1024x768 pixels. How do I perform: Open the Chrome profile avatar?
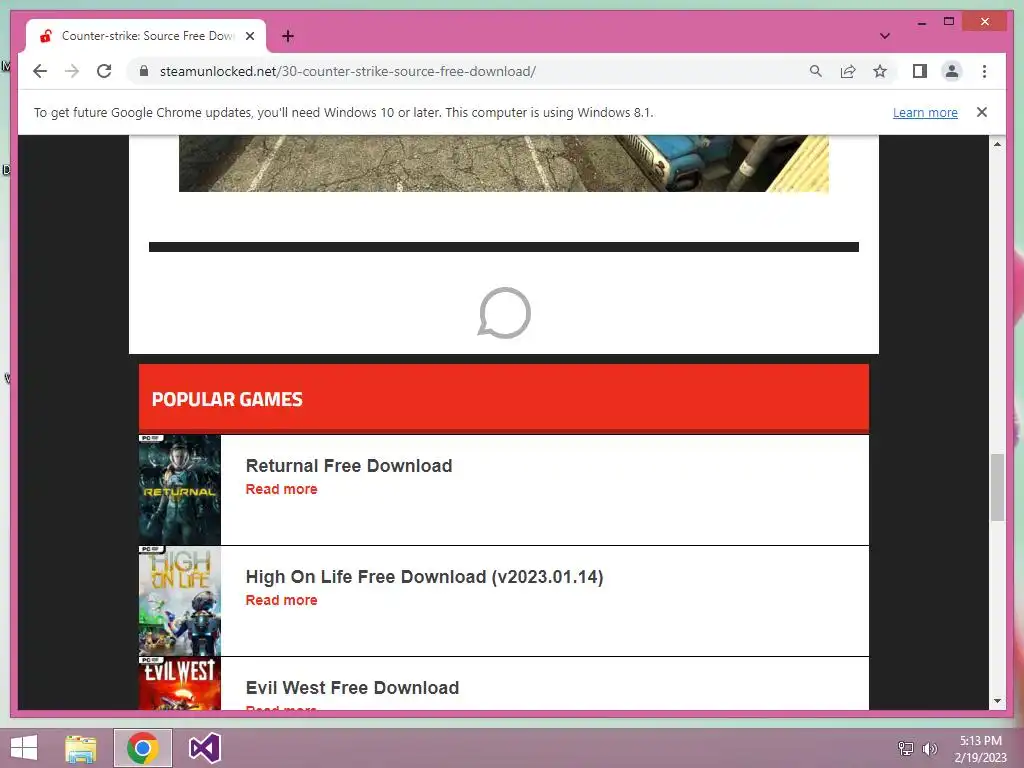(x=952, y=71)
